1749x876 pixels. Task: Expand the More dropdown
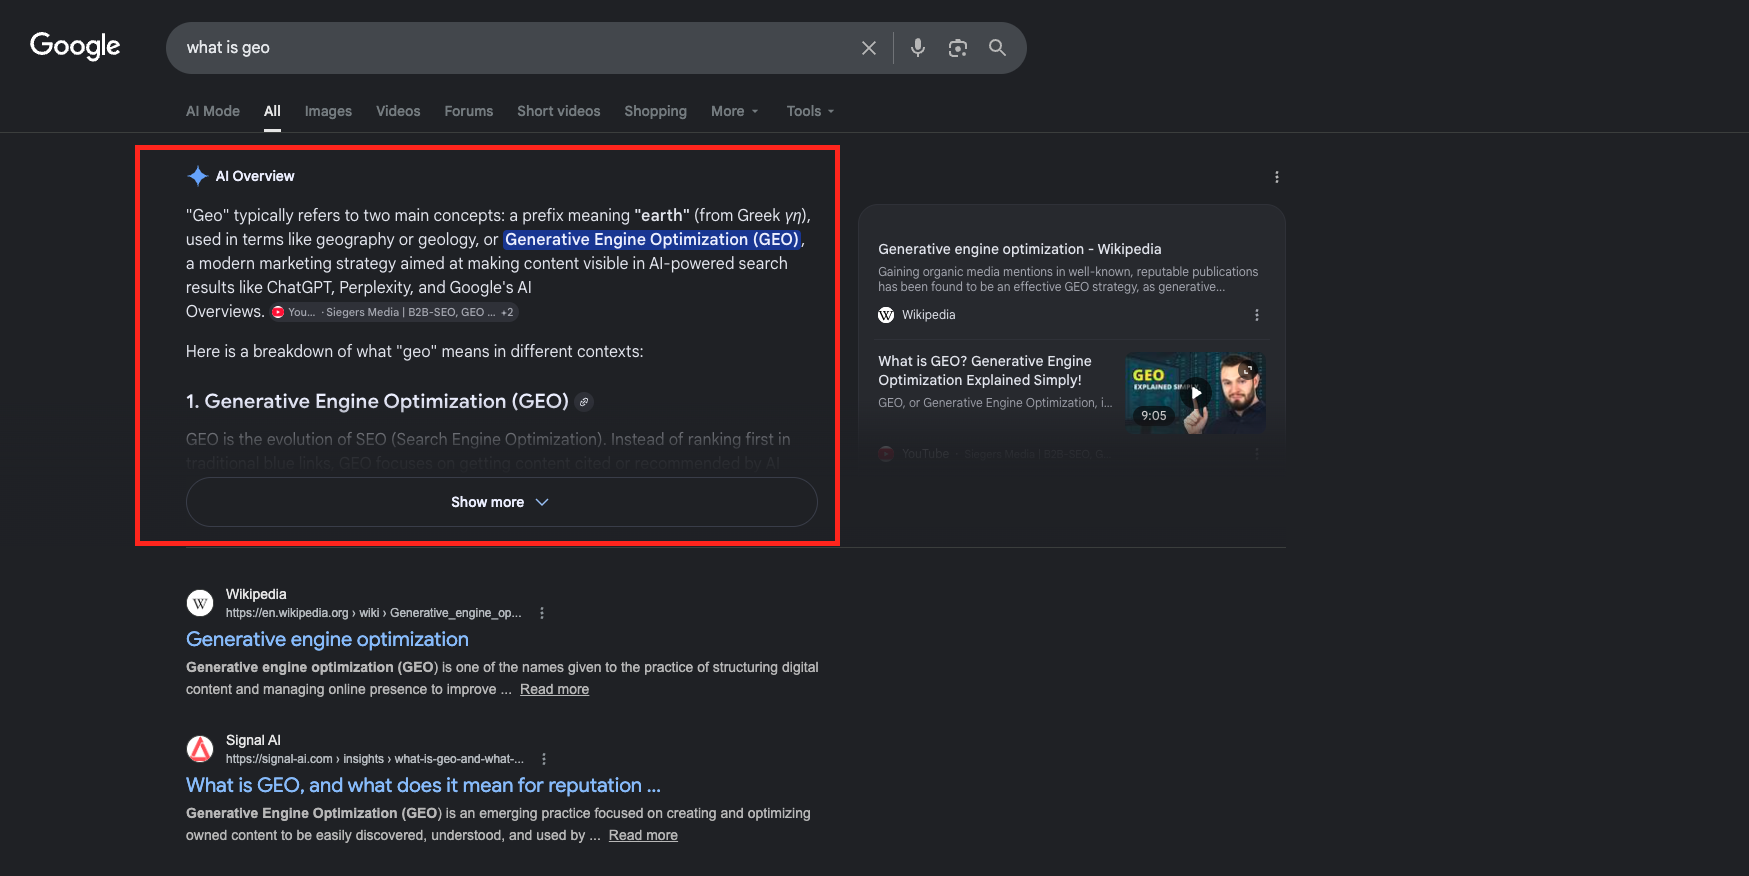tap(735, 111)
